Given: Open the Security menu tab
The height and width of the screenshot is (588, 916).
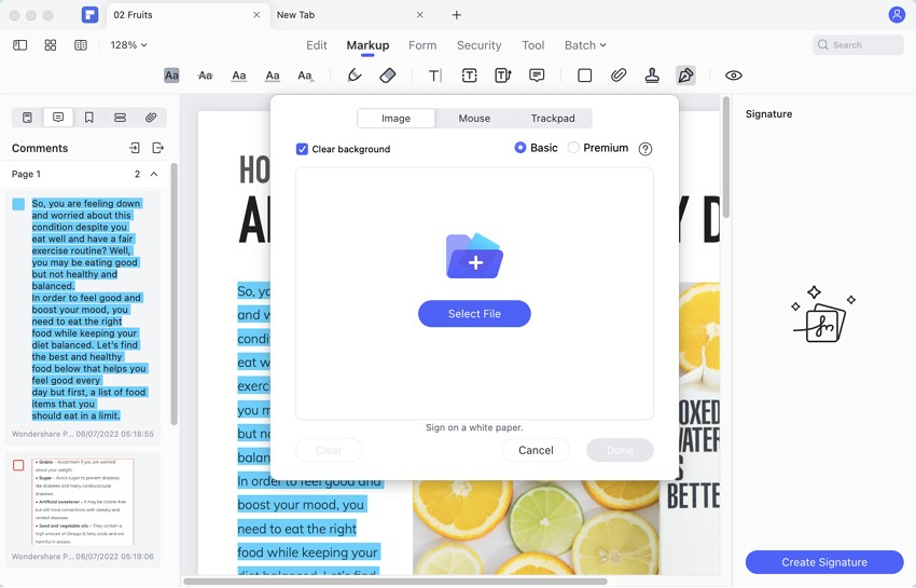Looking at the screenshot, I should coord(479,45).
